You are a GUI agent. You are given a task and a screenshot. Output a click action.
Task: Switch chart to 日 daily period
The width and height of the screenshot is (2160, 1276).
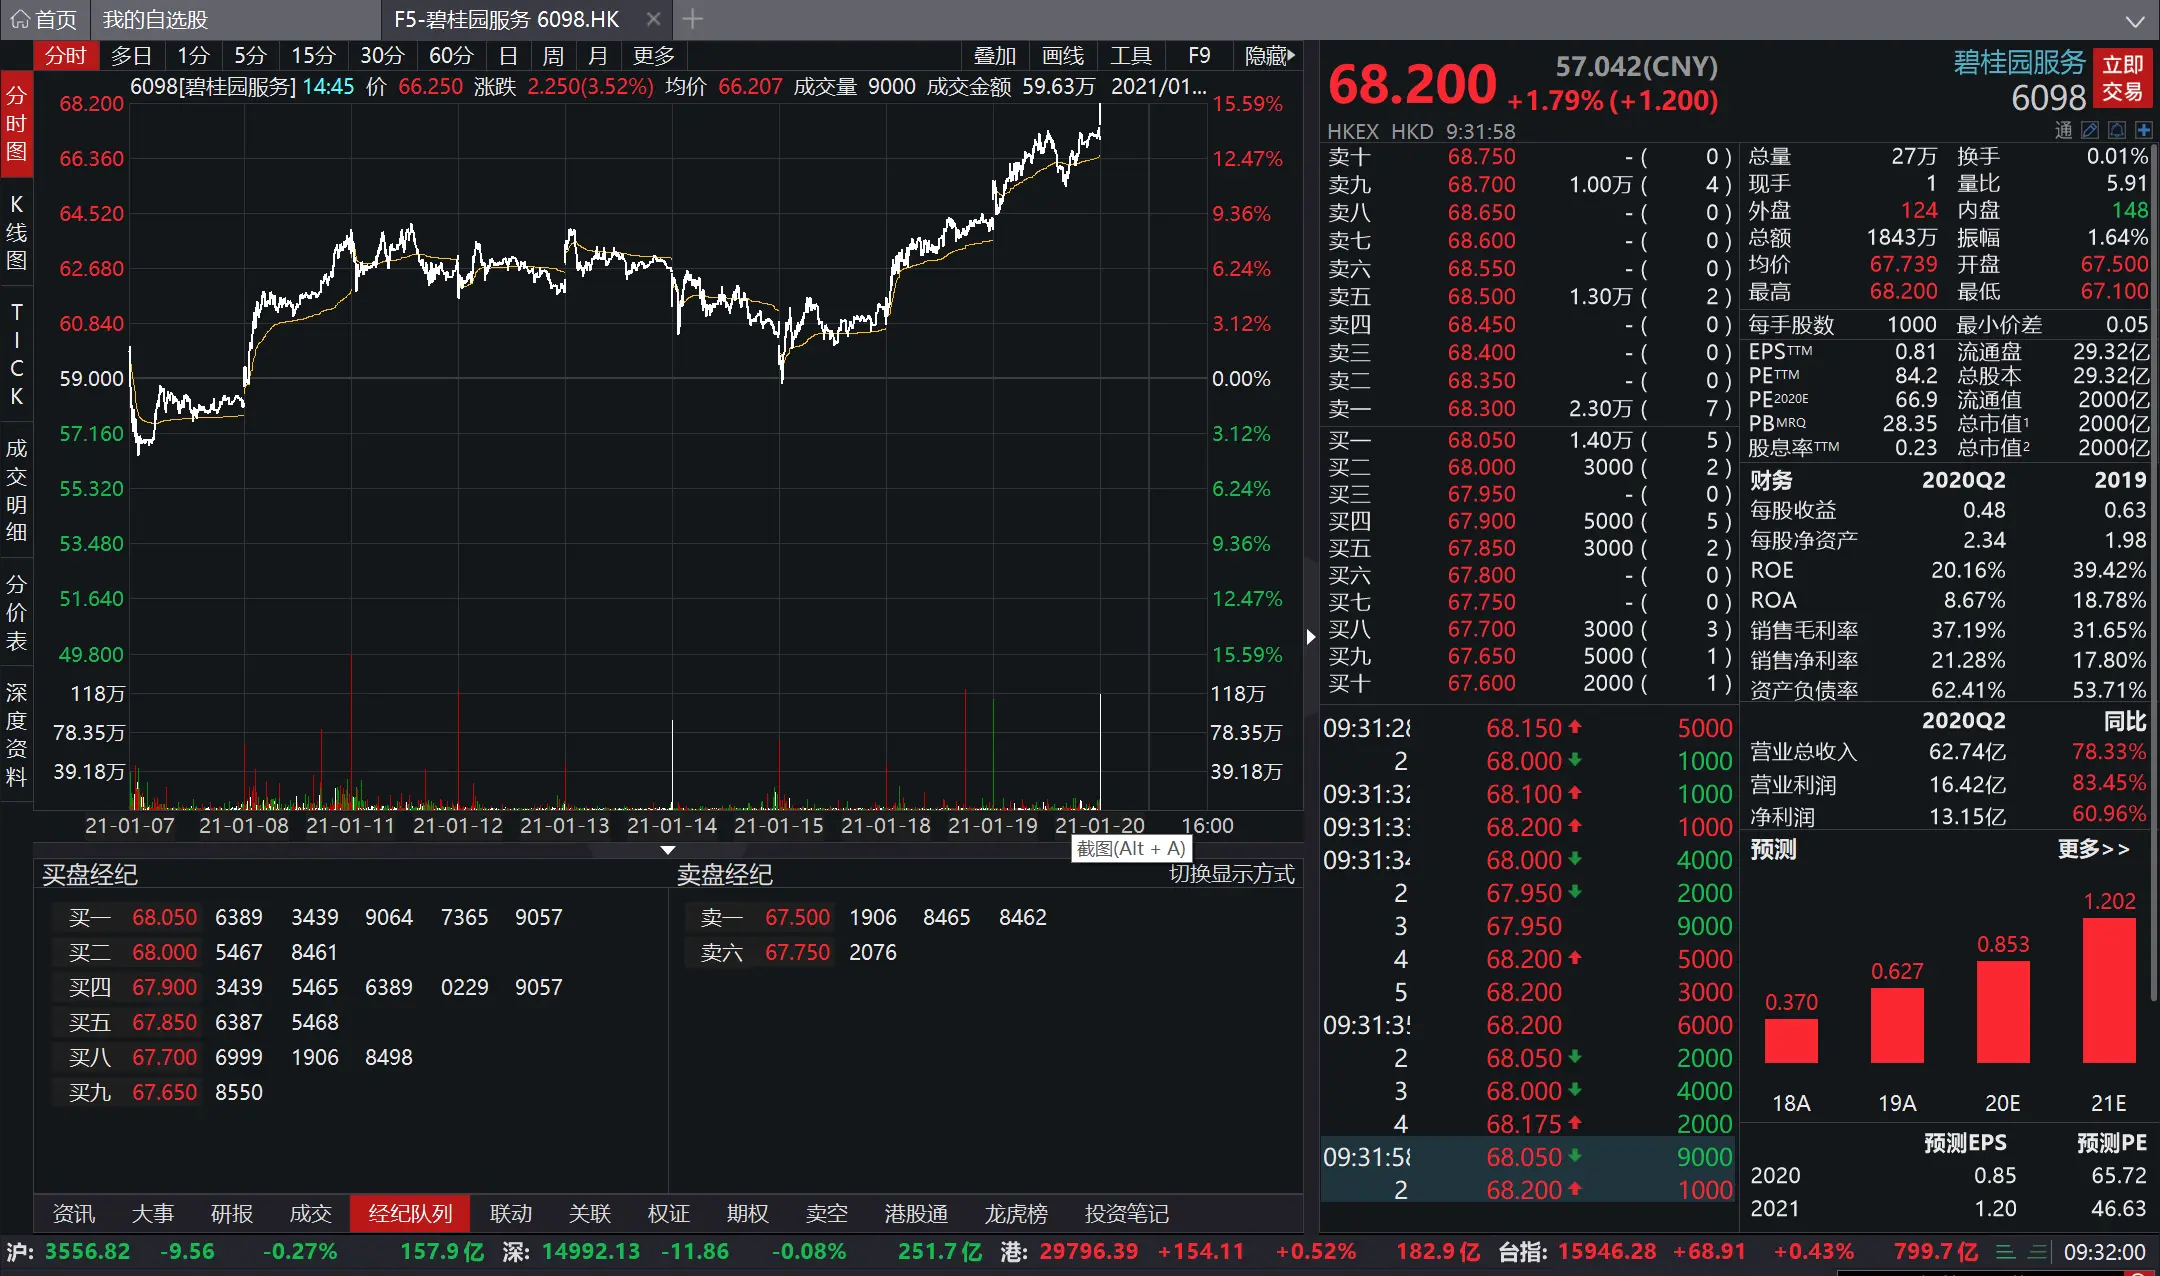(x=508, y=56)
